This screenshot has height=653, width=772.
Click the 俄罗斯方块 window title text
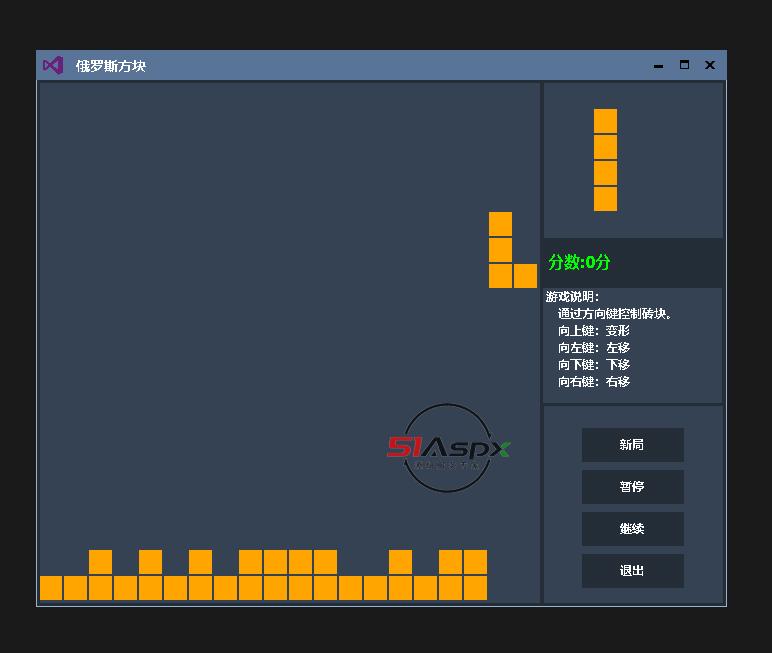(x=111, y=66)
